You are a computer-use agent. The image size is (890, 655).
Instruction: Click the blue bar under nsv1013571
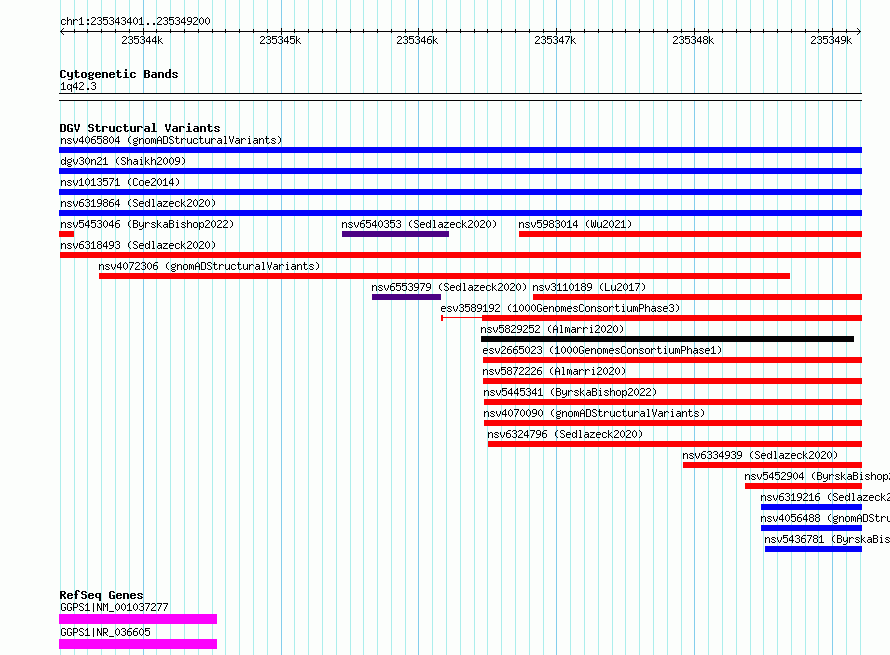pos(460,192)
